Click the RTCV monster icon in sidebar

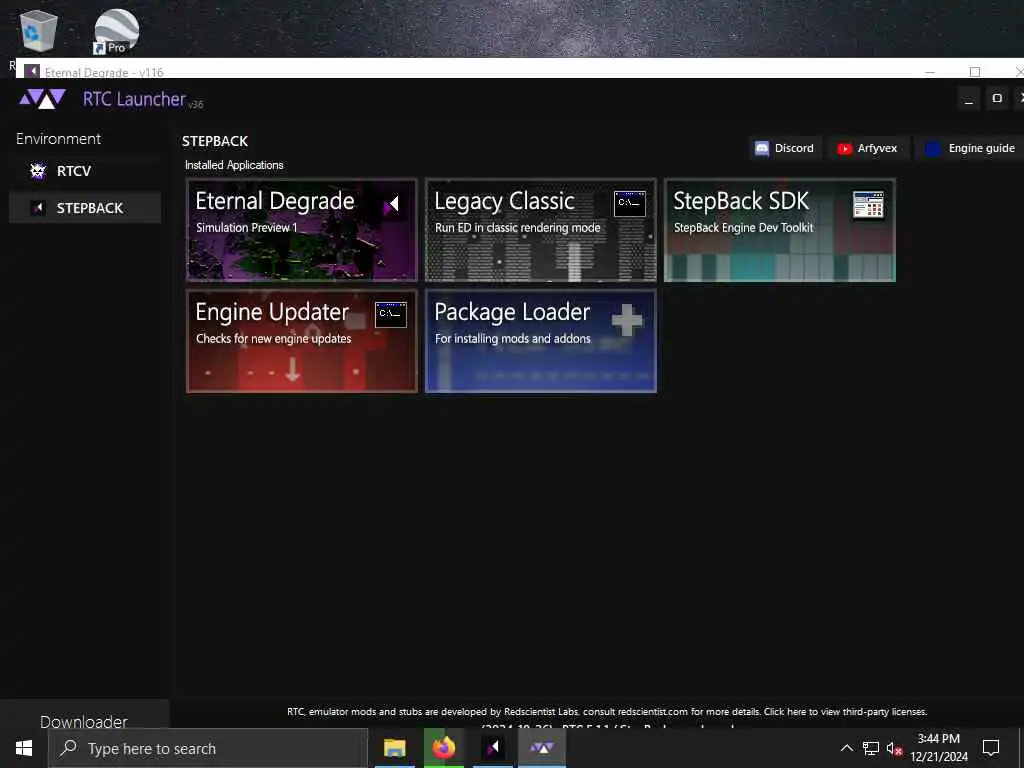pyautogui.click(x=38, y=171)
